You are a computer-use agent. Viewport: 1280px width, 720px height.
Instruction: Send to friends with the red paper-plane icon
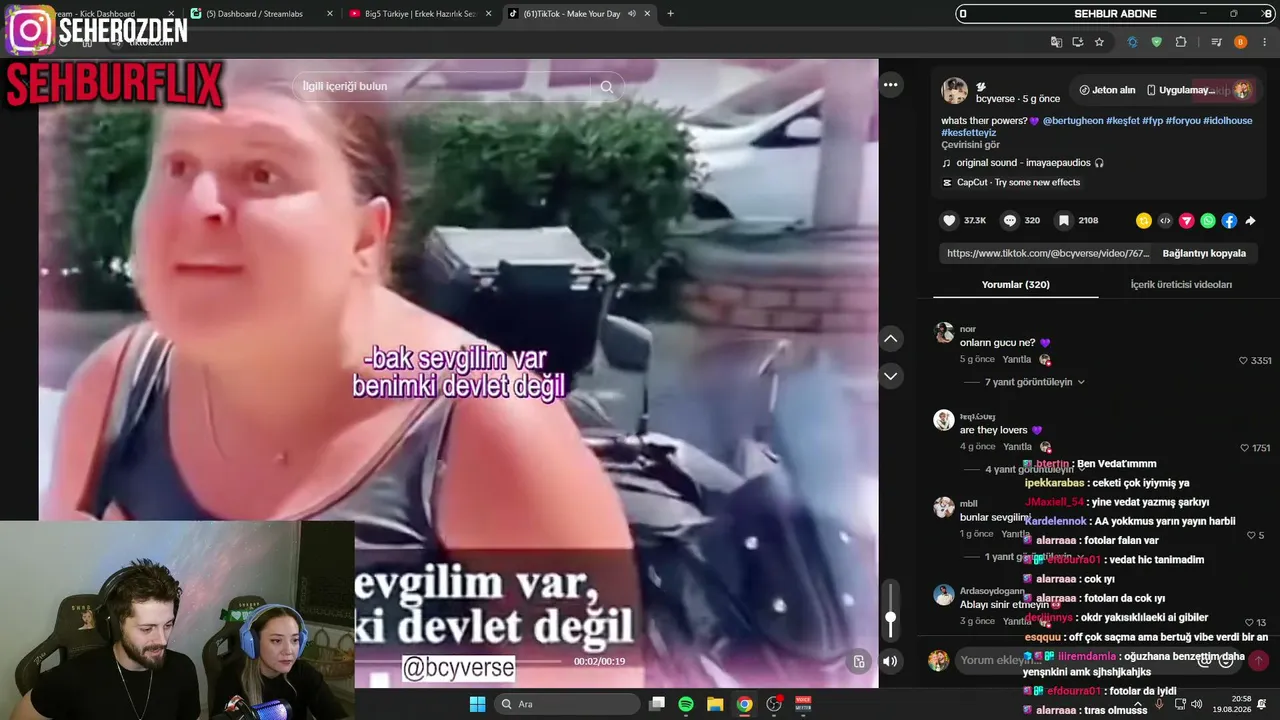(x=1187, y=221)
